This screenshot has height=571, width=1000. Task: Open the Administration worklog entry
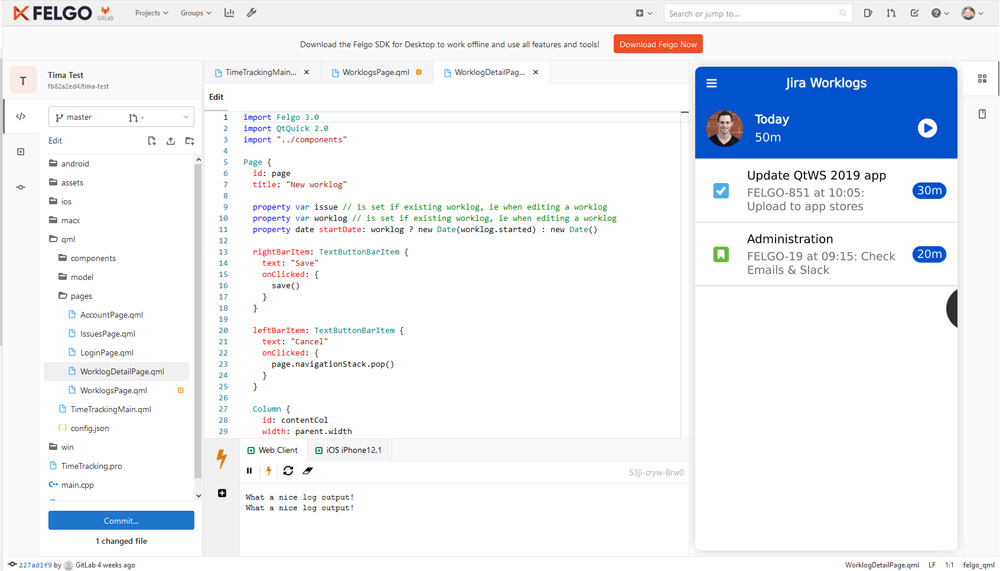(826, 255)
